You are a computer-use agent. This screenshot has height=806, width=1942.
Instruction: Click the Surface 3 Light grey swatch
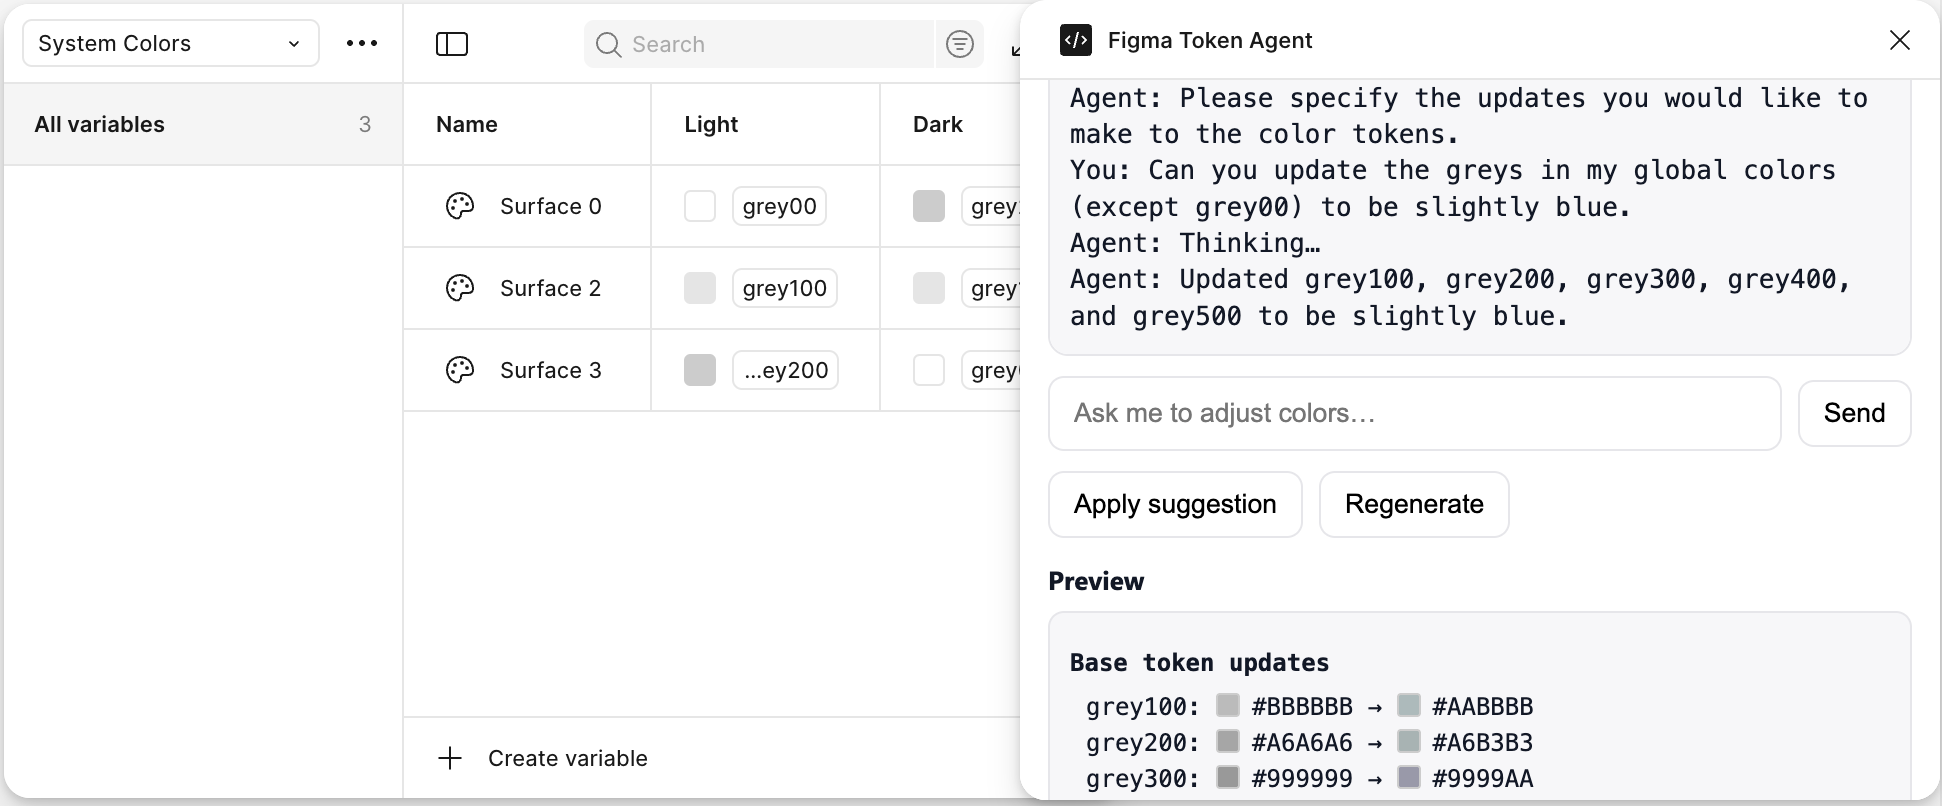coord(700,370)
